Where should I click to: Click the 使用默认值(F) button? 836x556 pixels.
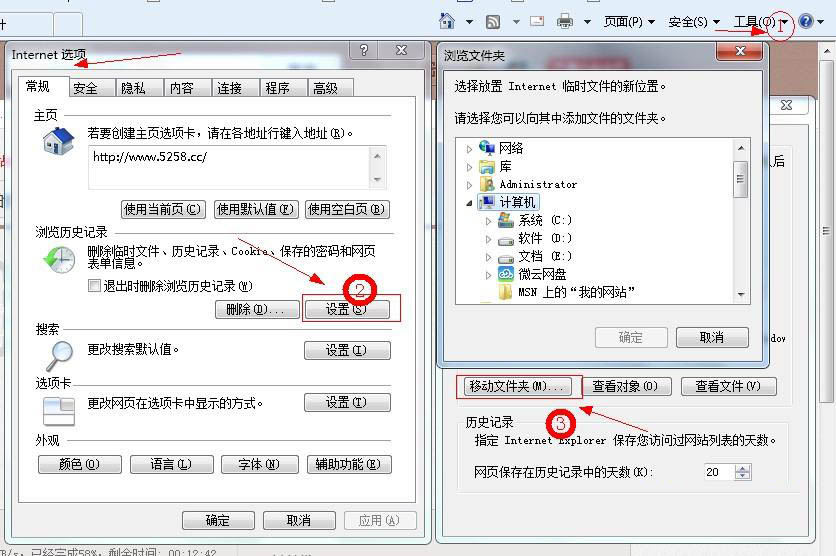click(256, 209)
